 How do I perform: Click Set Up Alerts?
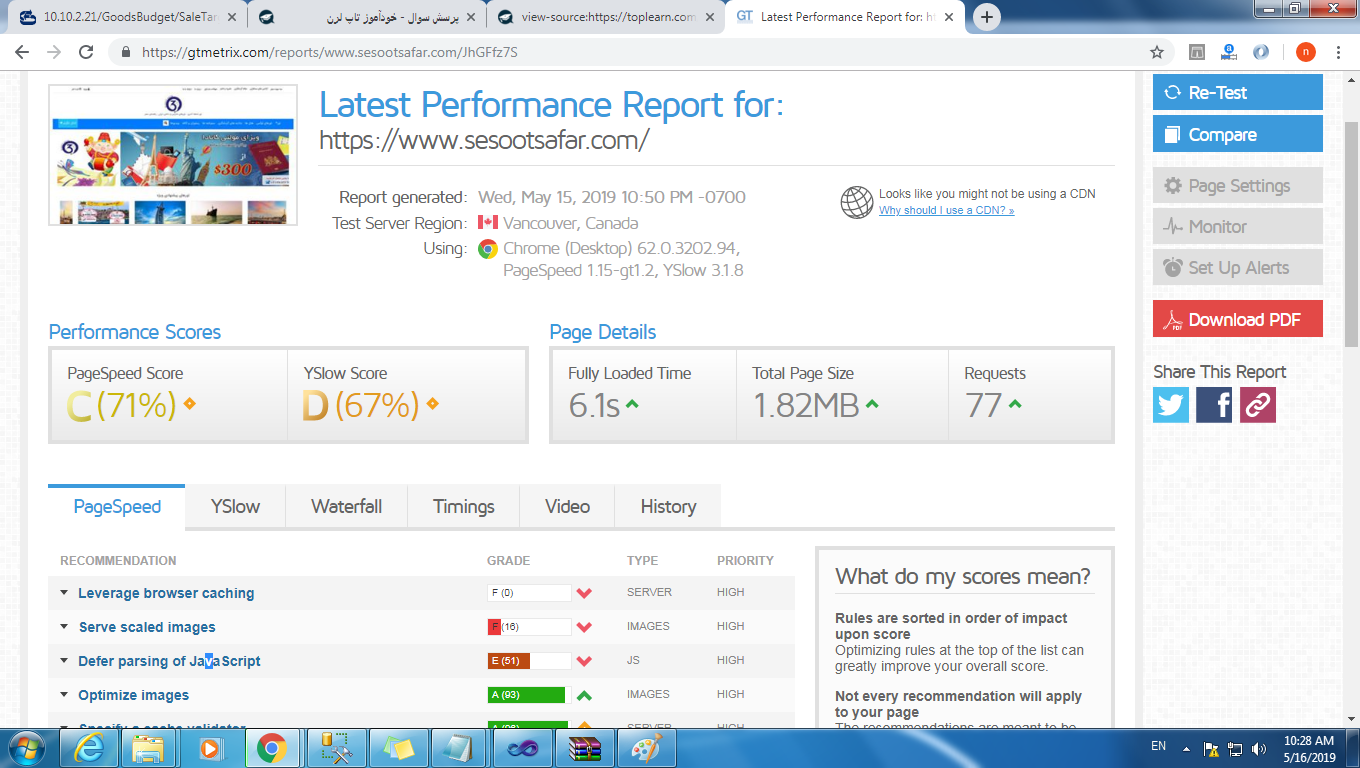[x=1237, y=268]
